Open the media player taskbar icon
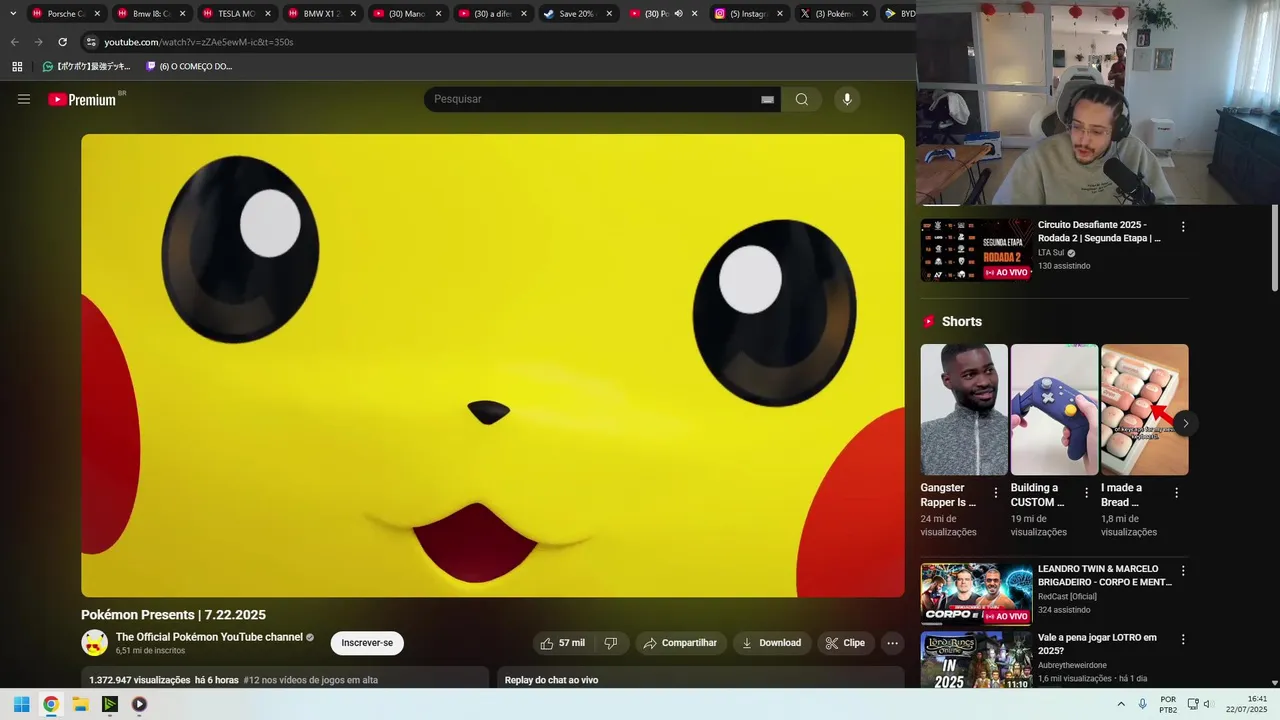 (x=139, y=704)
